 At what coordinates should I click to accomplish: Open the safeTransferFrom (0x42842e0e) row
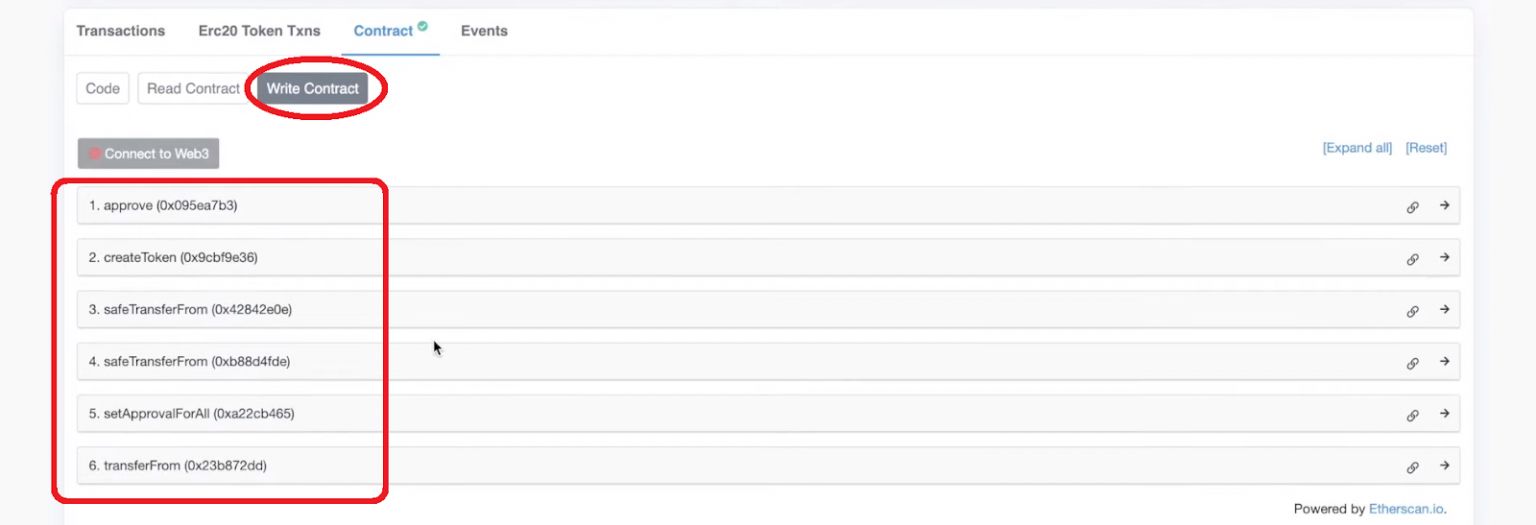coord(768,309)
